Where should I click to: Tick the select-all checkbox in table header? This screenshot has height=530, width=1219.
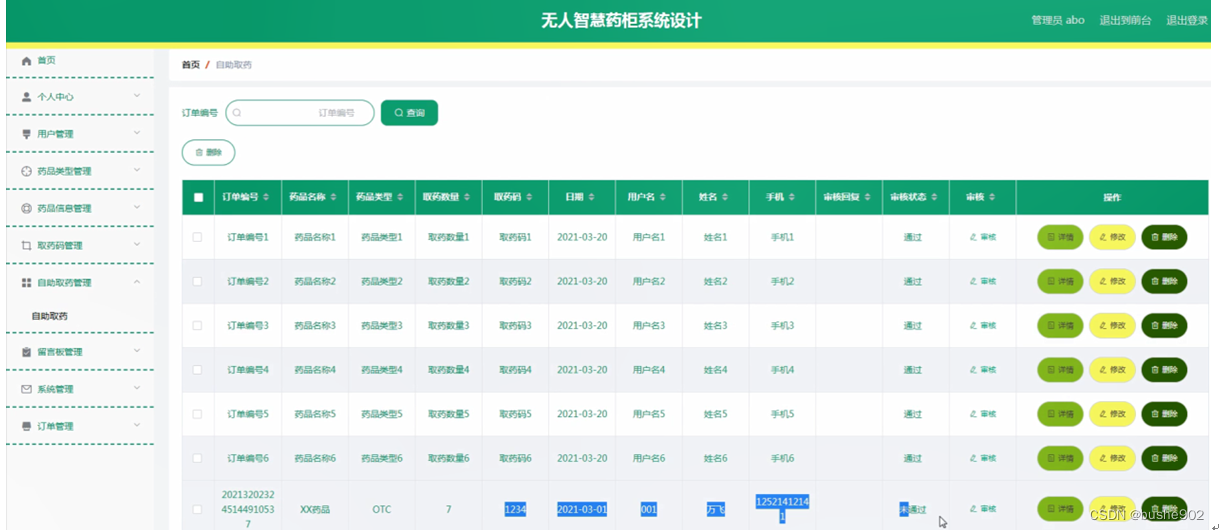click(198, 198)
